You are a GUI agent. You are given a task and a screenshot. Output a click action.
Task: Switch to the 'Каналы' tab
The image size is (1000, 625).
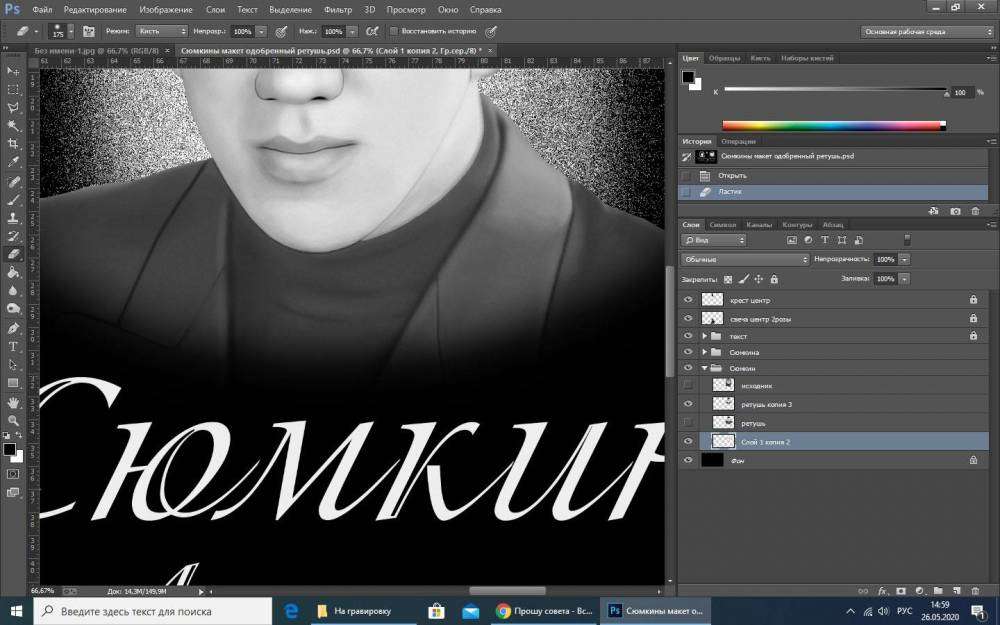click(x=759, y=225)
